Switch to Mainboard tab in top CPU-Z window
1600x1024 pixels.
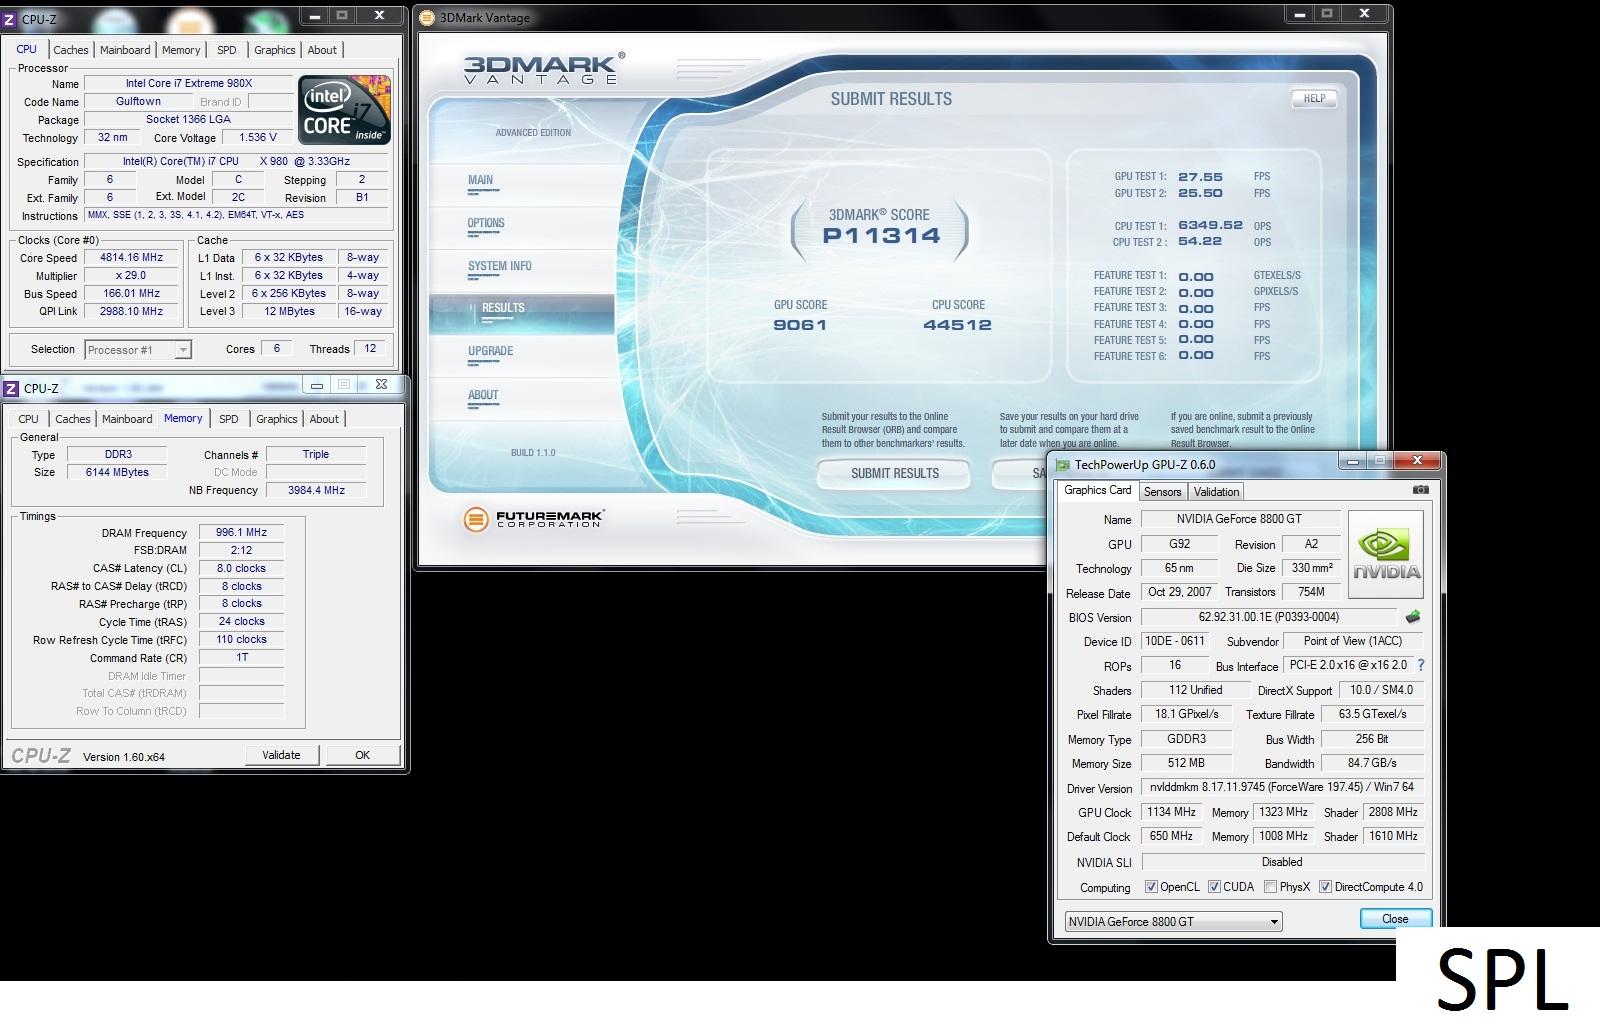tap(125, 50)
